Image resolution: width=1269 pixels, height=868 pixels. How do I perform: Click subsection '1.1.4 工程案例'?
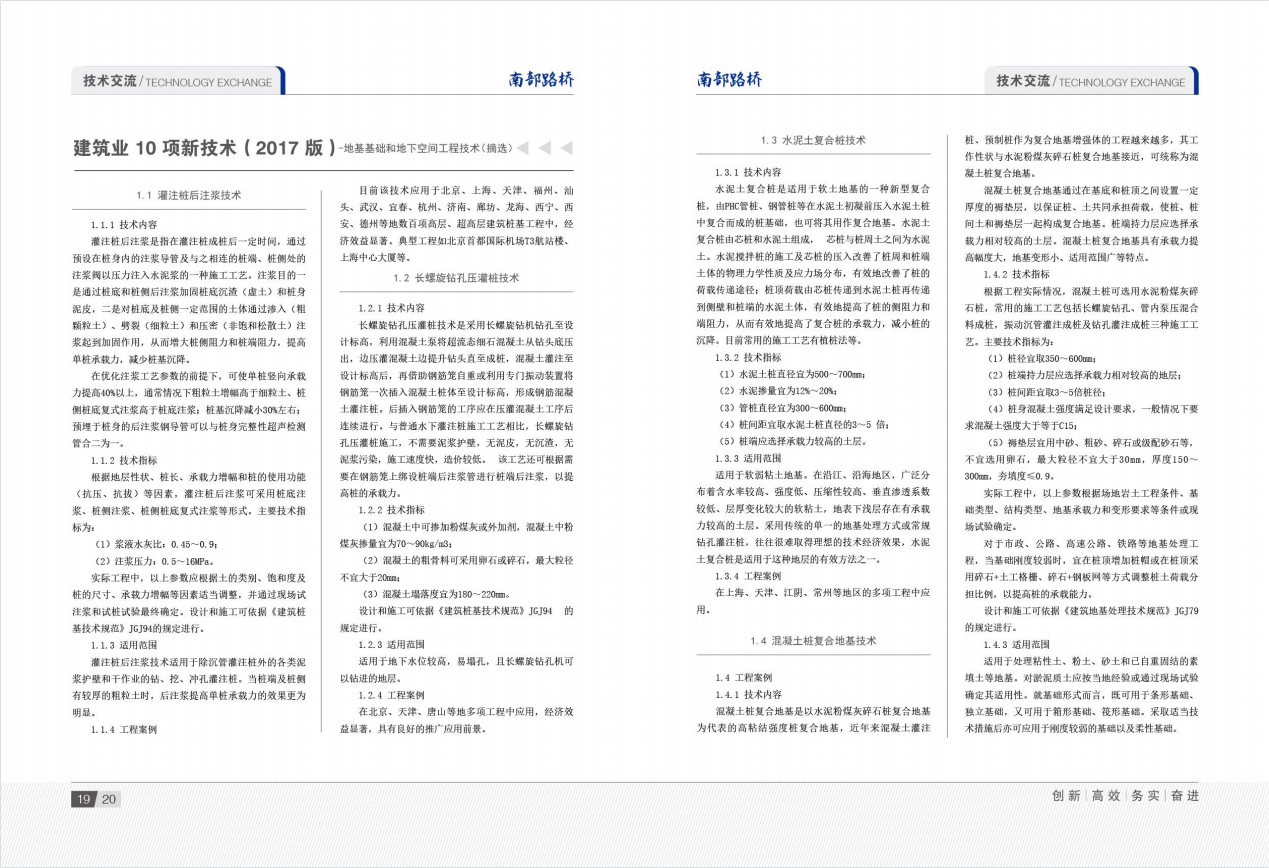coord(124,729)
